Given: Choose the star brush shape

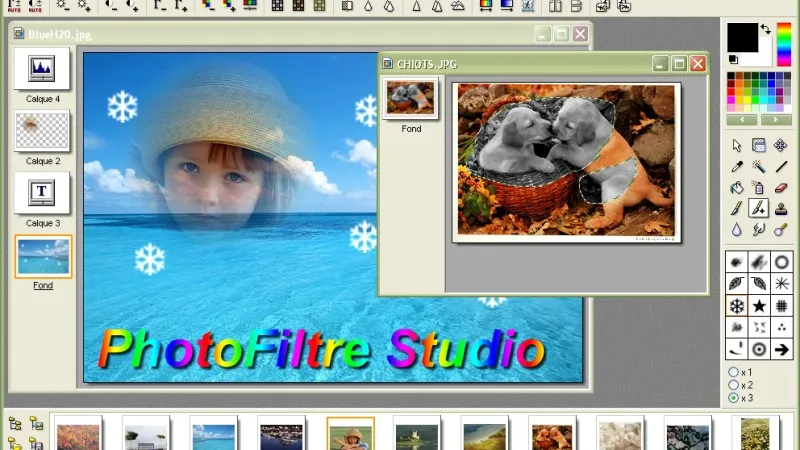Looking at the screenshot, I should coord(759,306).
